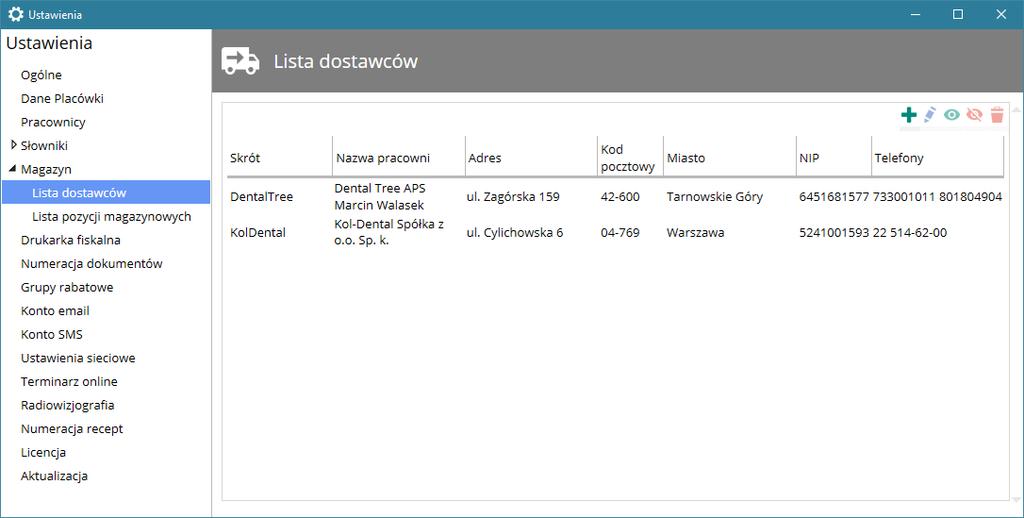1024x518 pixels.
Task: Open Radiowizjografia settings
Action: click(67, 405)
